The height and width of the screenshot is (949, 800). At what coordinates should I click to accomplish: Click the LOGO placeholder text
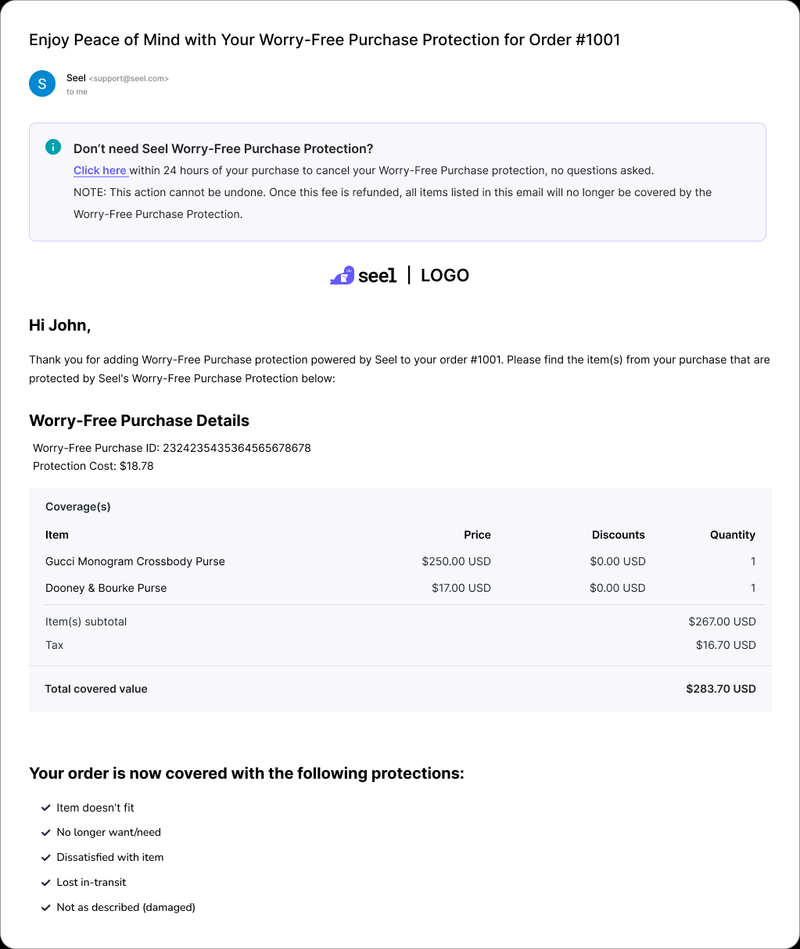444,275
